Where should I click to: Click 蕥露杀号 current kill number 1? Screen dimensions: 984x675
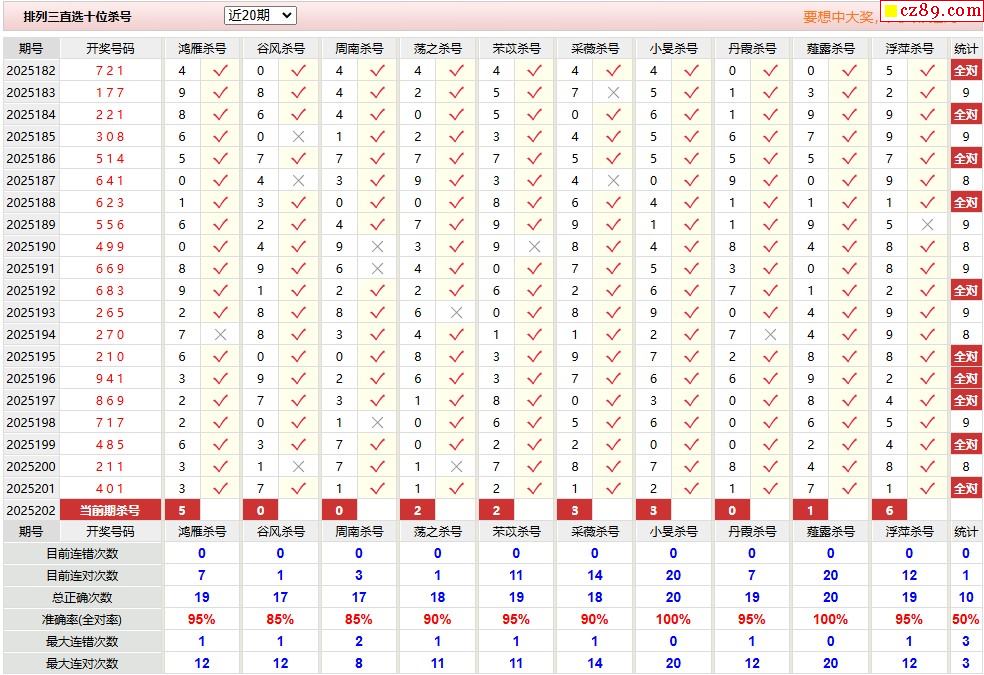[811, 510]
